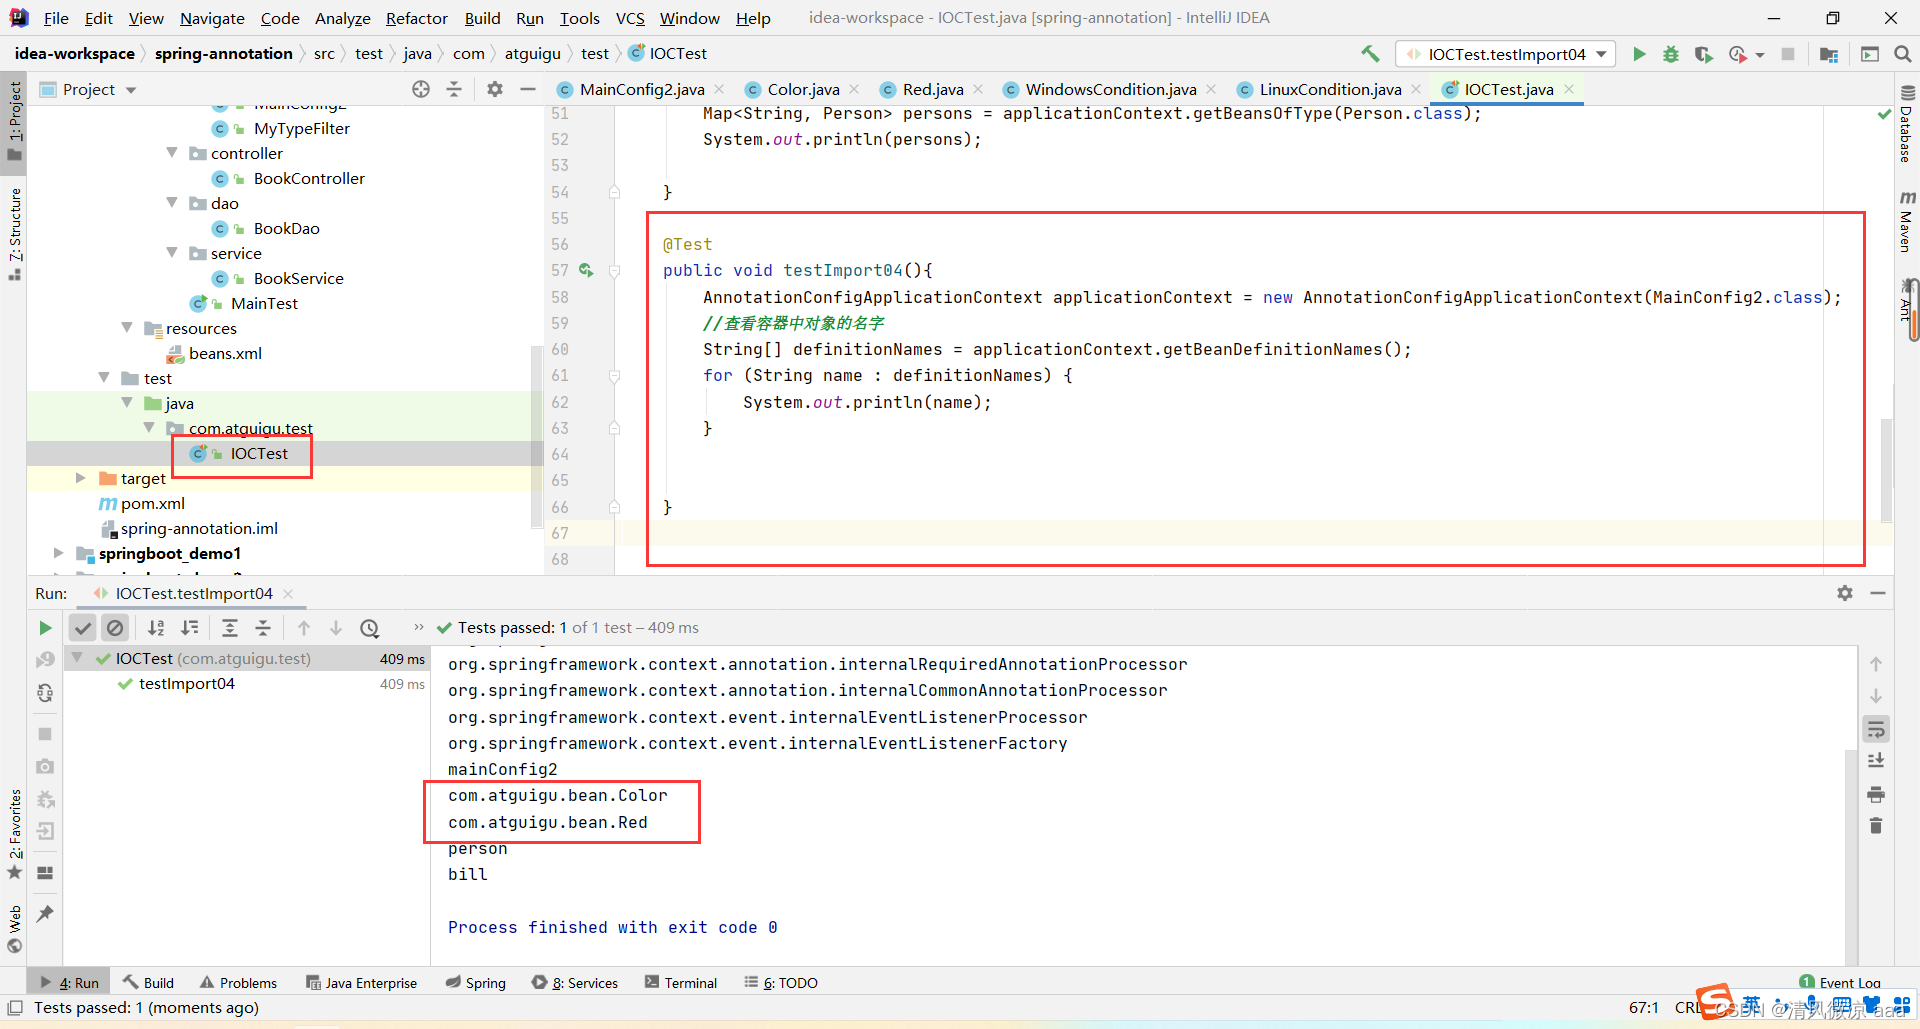
Task: Open the 6: TODO tool window
Action: tap(781, 983)
